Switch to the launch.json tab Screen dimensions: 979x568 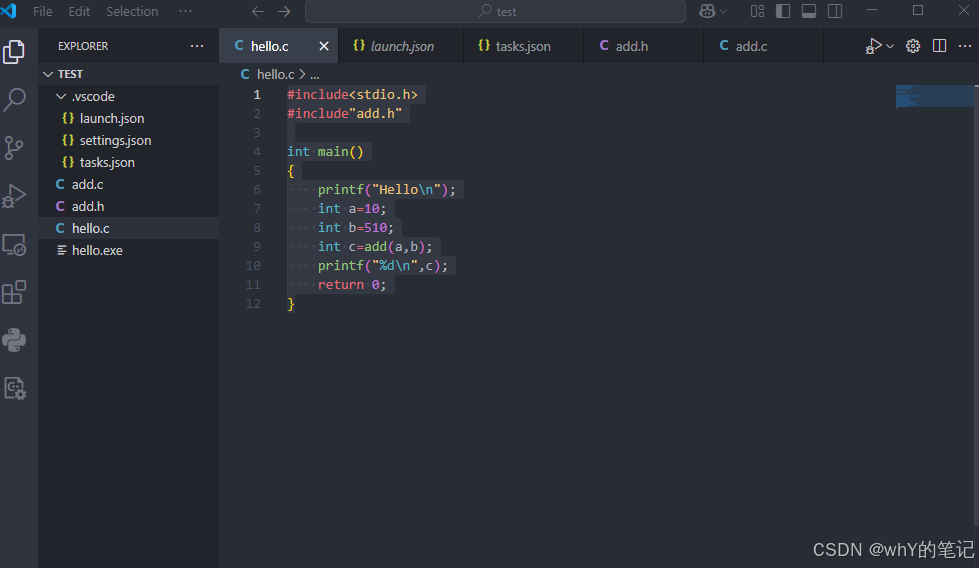click(401, 46)
